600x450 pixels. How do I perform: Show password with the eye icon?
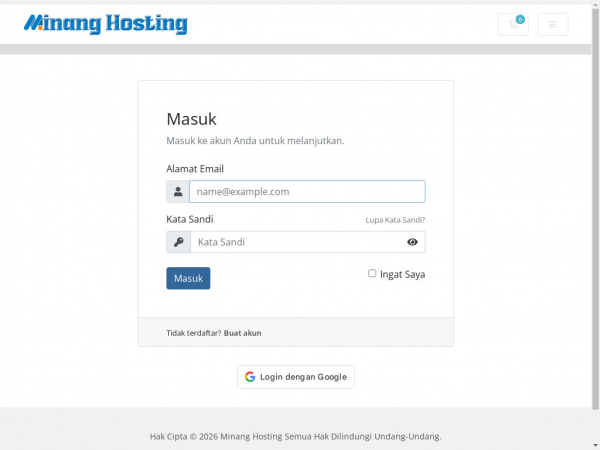pos(412,242)
